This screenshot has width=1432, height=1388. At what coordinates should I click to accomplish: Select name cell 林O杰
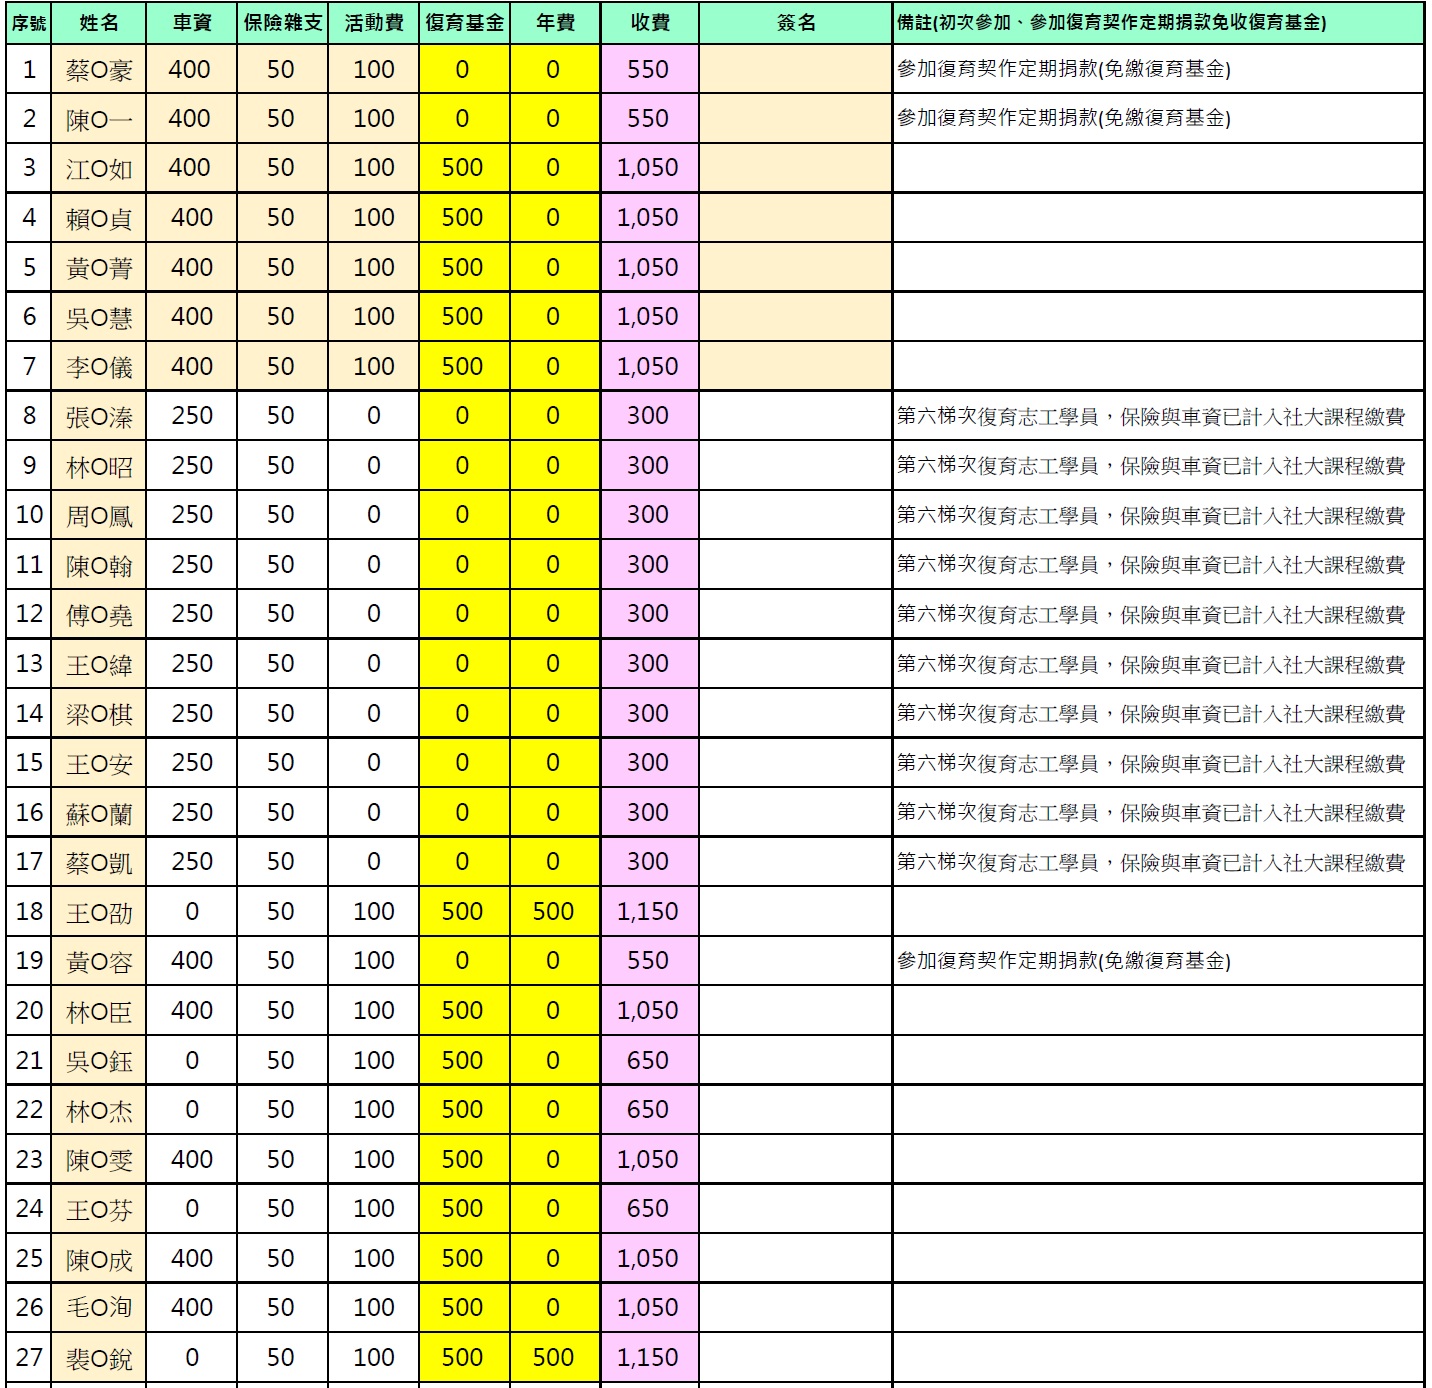click(x=99, y=1110)
